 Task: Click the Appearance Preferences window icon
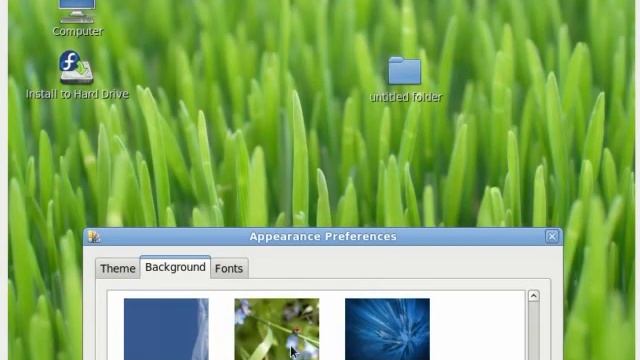click(x=94, y=237)
